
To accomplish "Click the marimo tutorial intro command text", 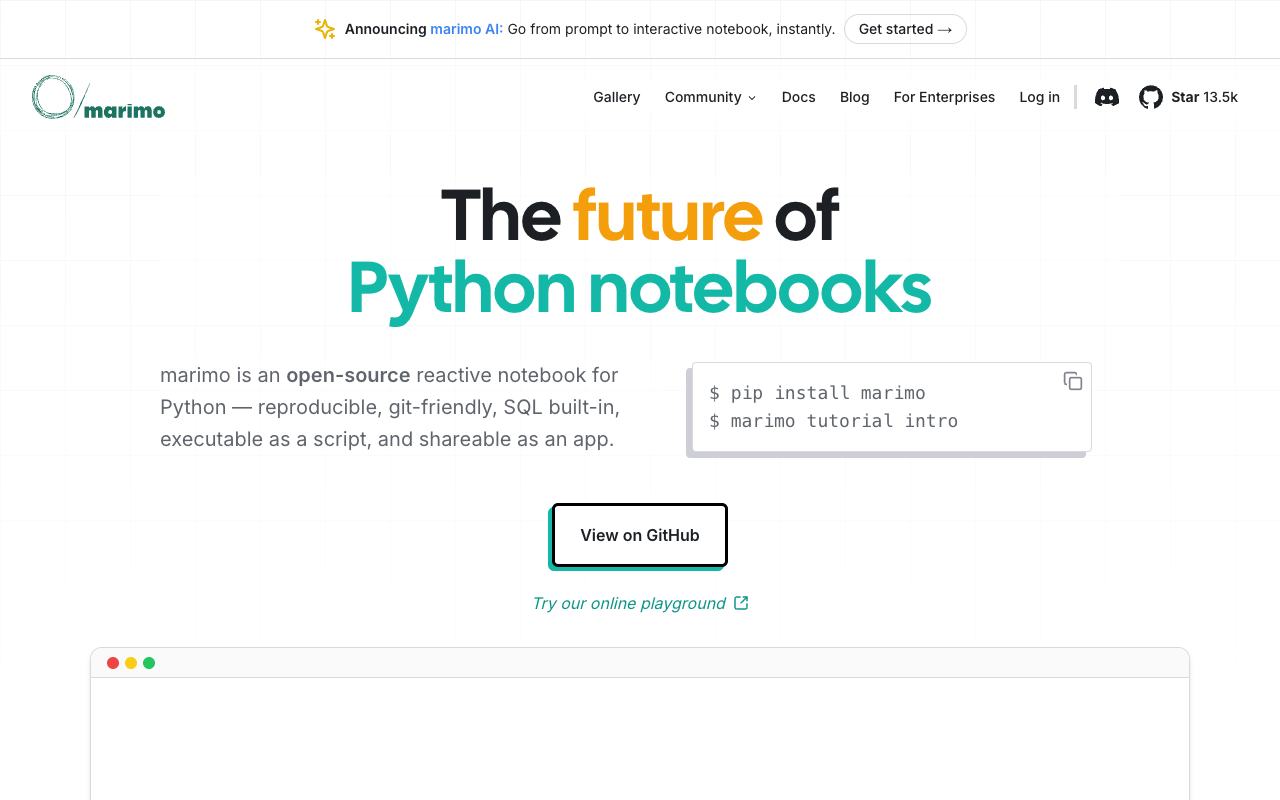I will point(844,421).
